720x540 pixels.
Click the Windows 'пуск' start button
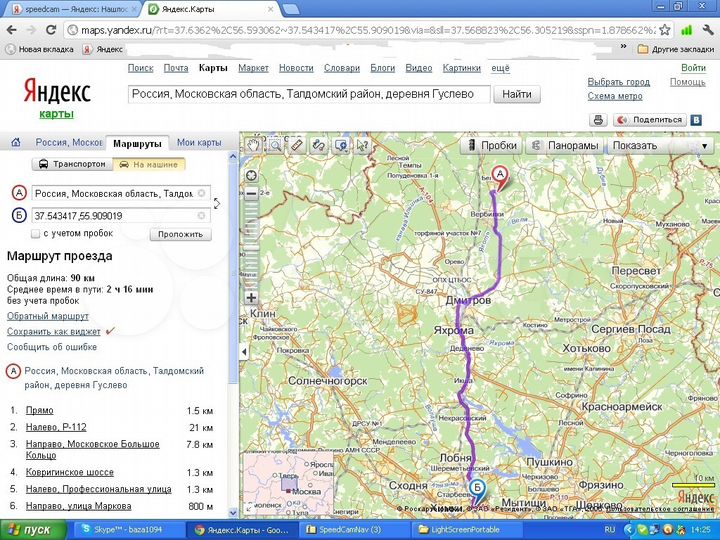[33, 530]
